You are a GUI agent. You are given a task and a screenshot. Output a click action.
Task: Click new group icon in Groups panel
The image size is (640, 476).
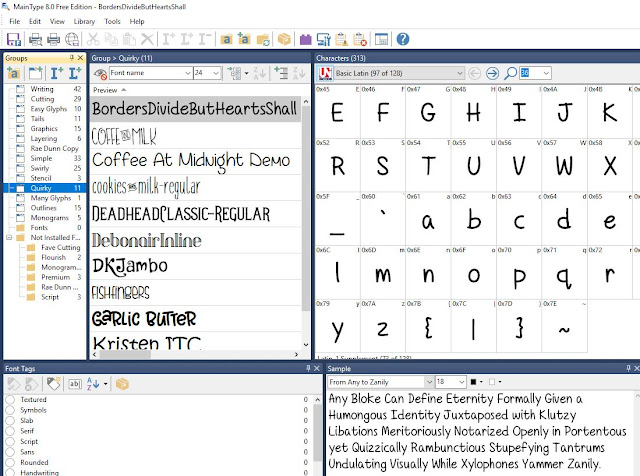[x=36, y=73]
